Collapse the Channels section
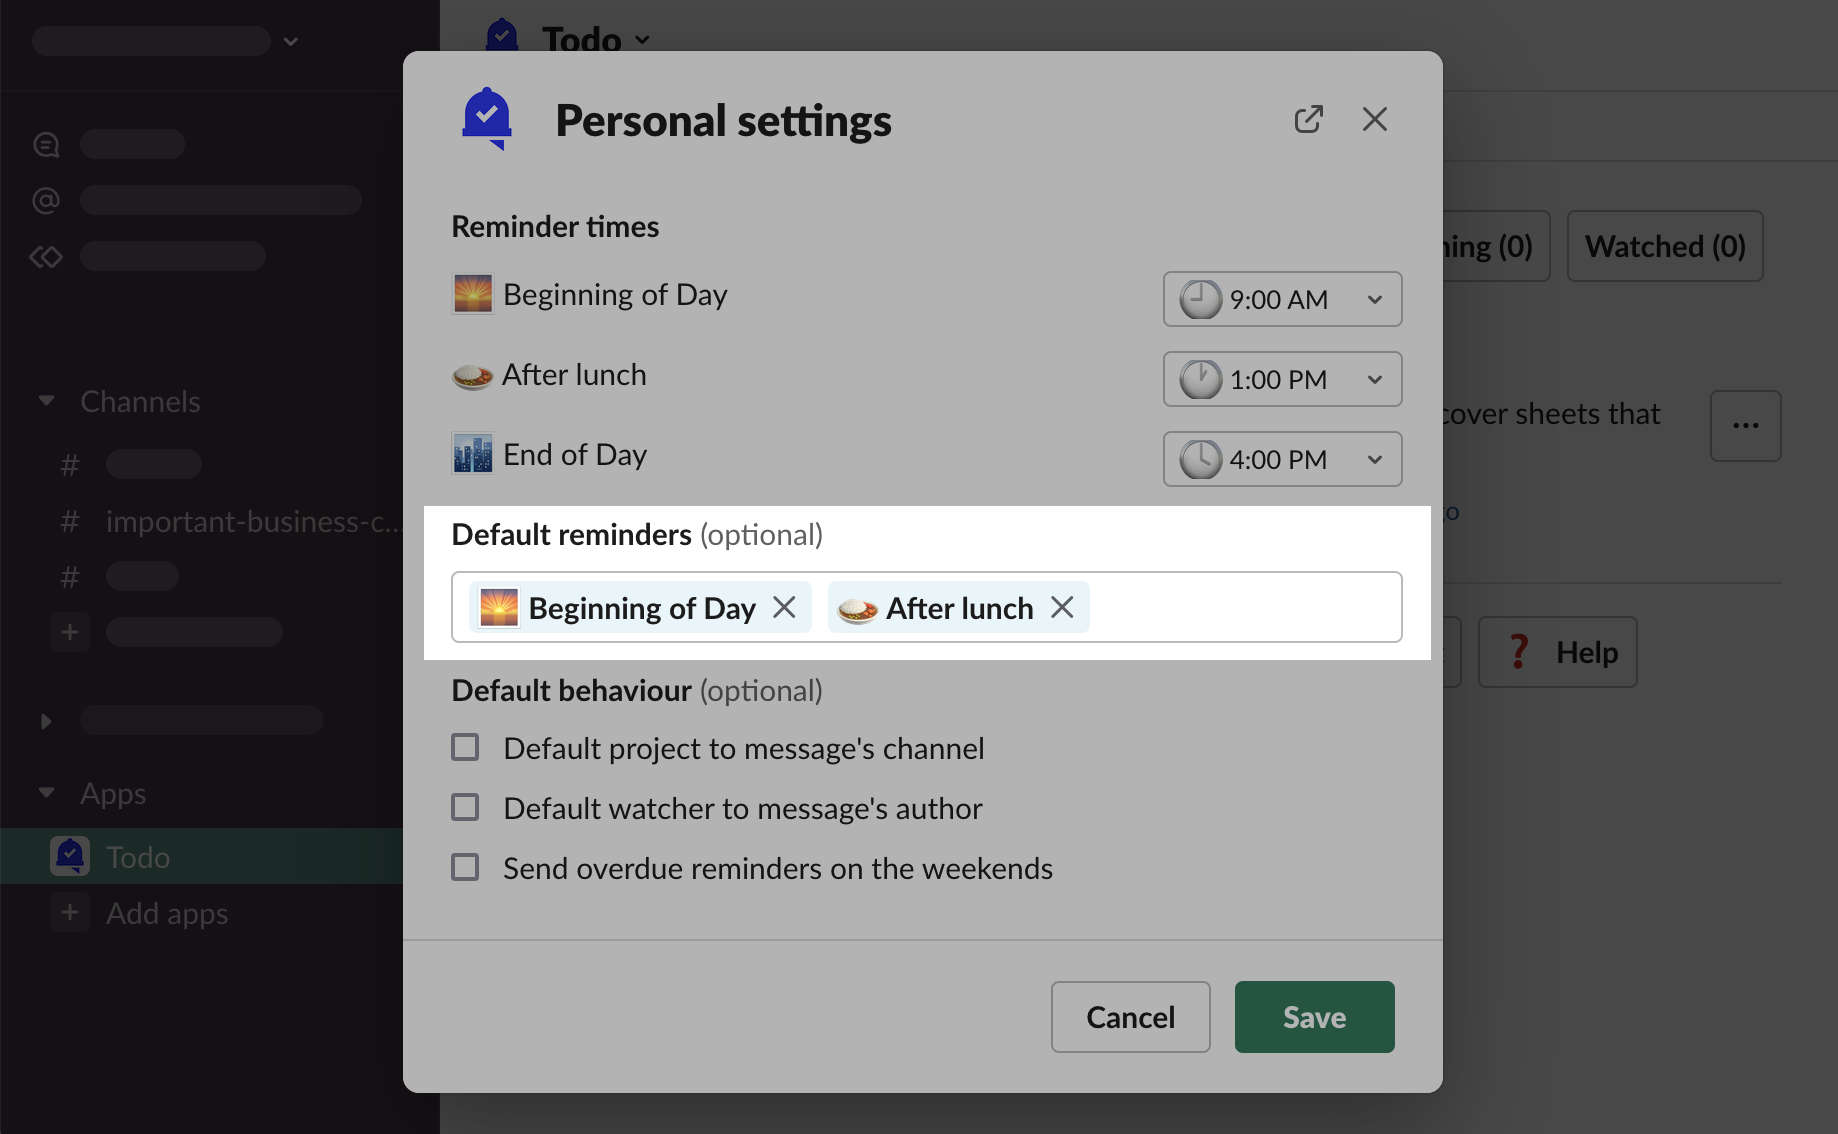Image resolution: width=1838 pixels, height=1134 pixels. [46, 401]
